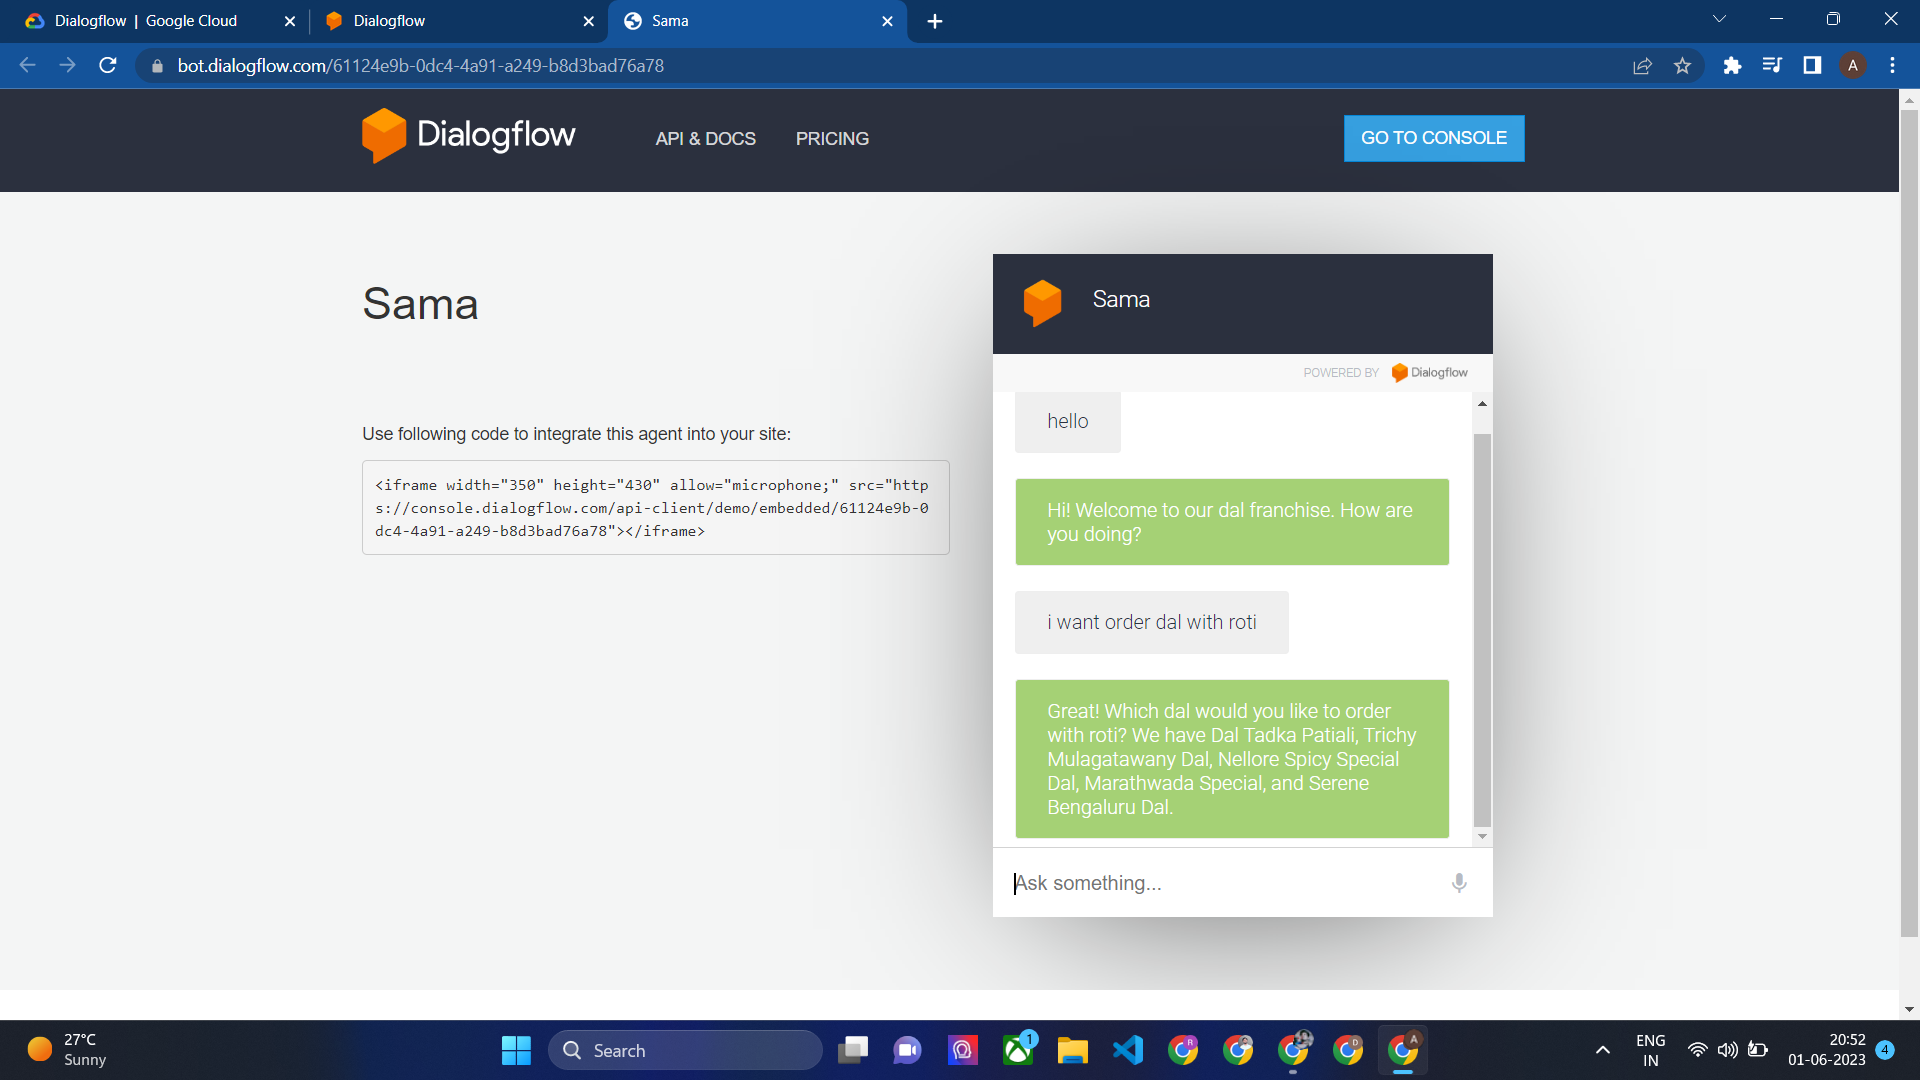Viewport: 1920px width, 1080px height.
Task: Show hidden system tray icons
Action: tap(1602, 1050)
